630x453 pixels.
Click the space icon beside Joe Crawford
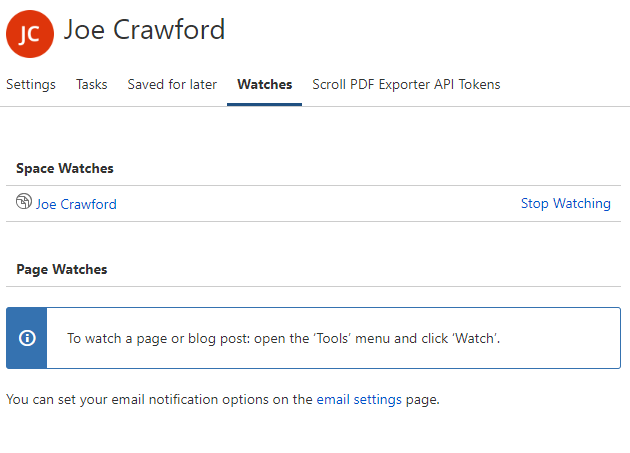[x=24, y=201]
